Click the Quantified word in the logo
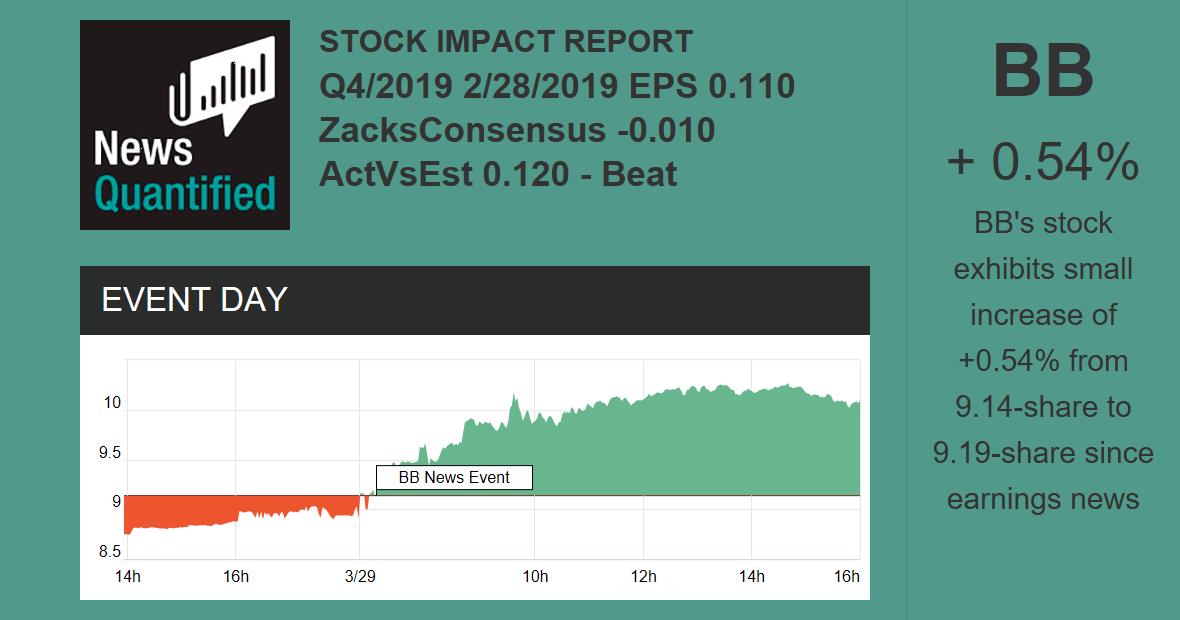The image size is (1180, 620). tap(184, 193)
